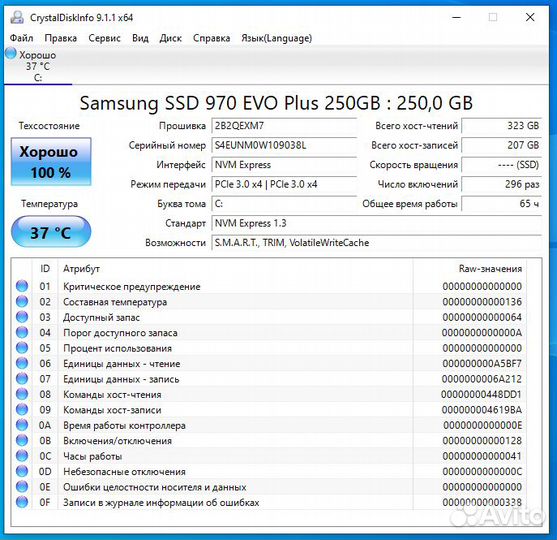This screenshot has width=557, height=540.
Task: Select the disk C: tab showing Хорошо 37 °C
Action: tap(38, 65)
